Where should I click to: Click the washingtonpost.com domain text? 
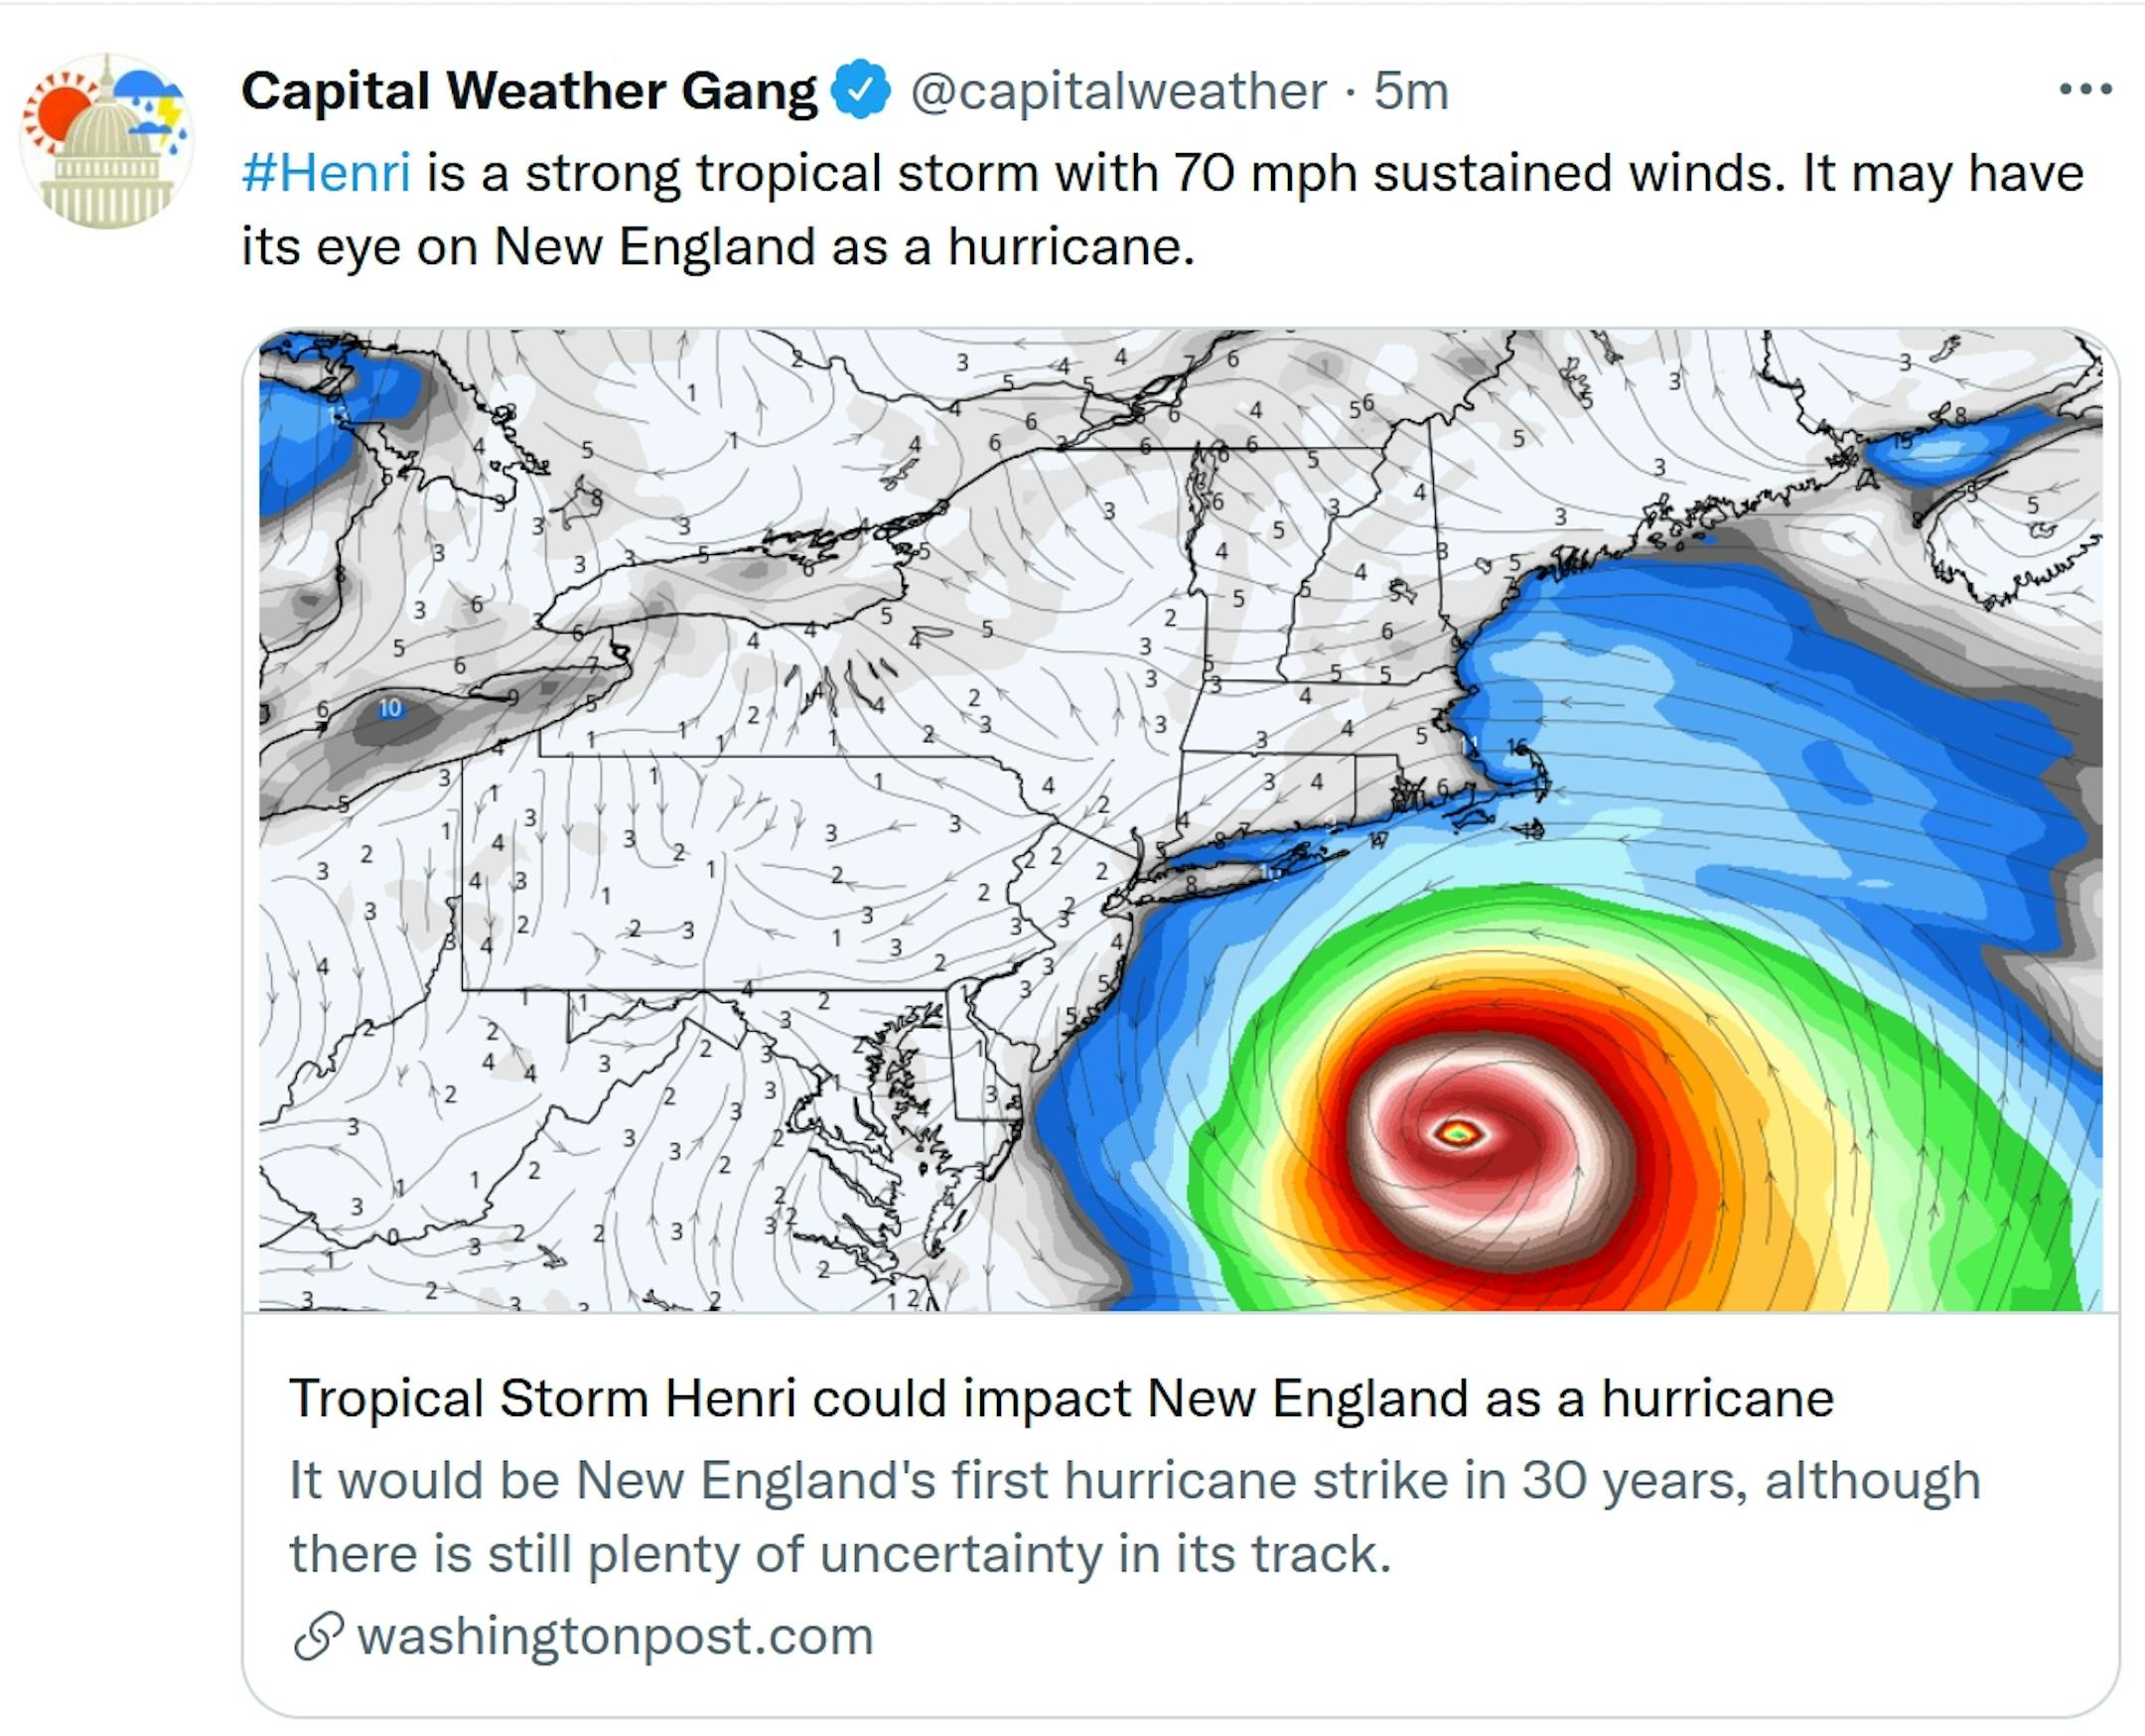pyautogui.click(x=615, y=1636)
